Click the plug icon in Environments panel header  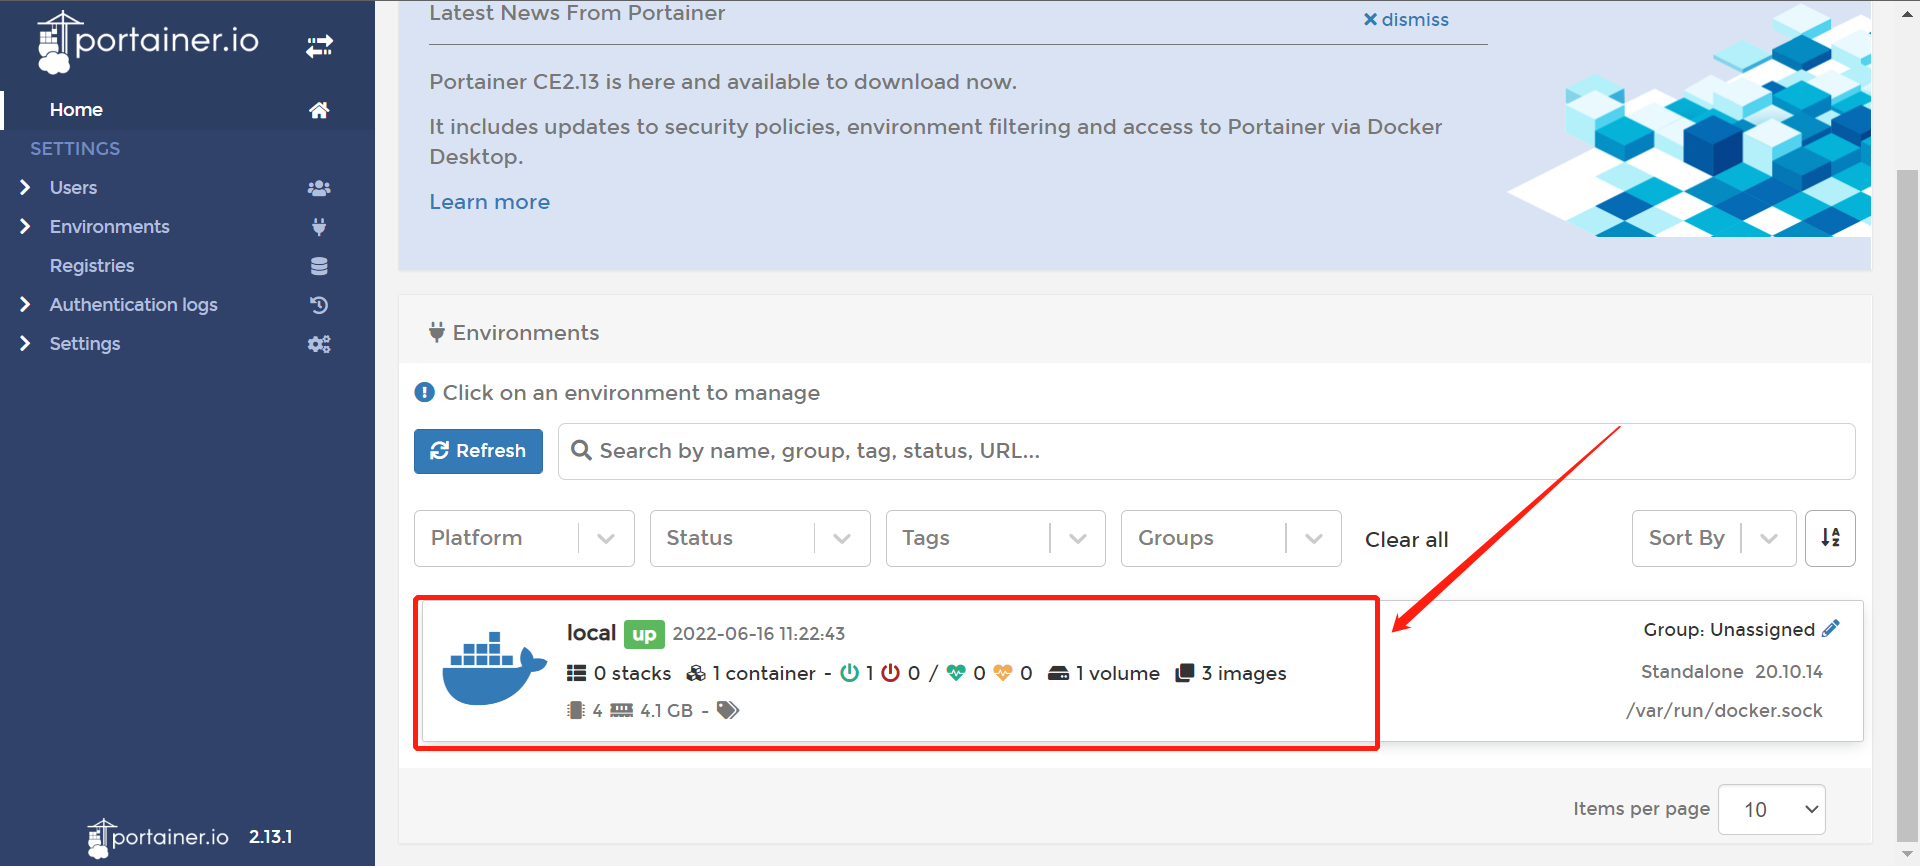(437, 332)
